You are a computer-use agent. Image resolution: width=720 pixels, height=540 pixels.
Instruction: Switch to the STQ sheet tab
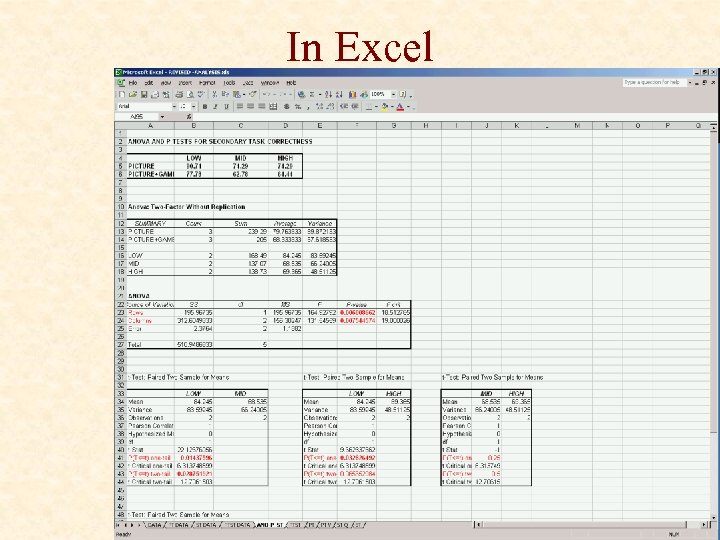point(342,524)
